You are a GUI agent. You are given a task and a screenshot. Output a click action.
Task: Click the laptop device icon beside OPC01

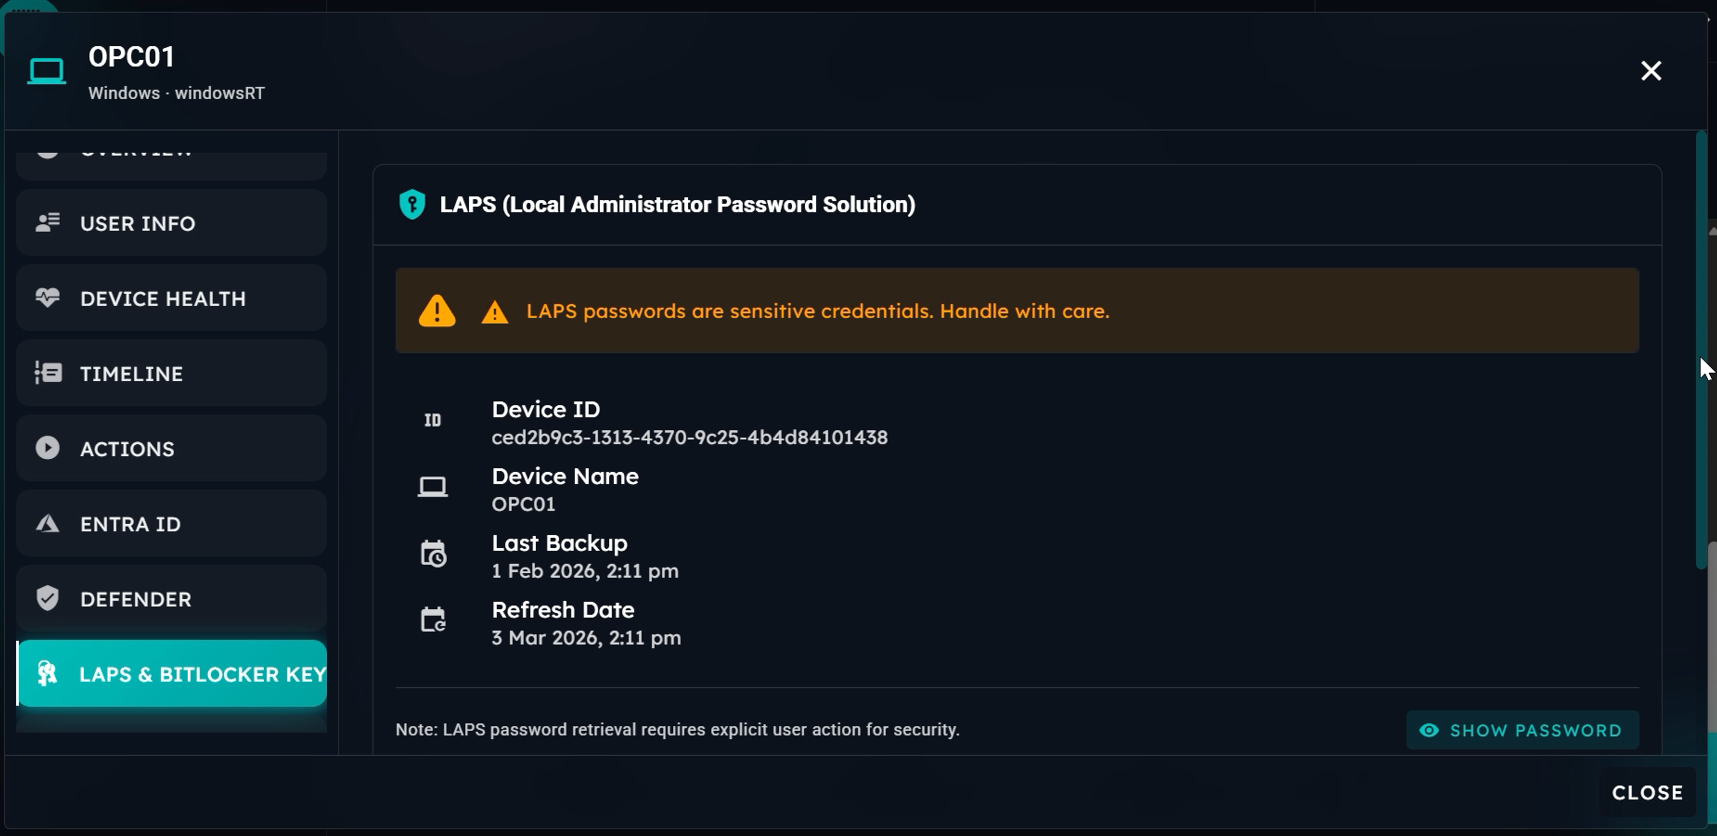click(x=46, y=72)
